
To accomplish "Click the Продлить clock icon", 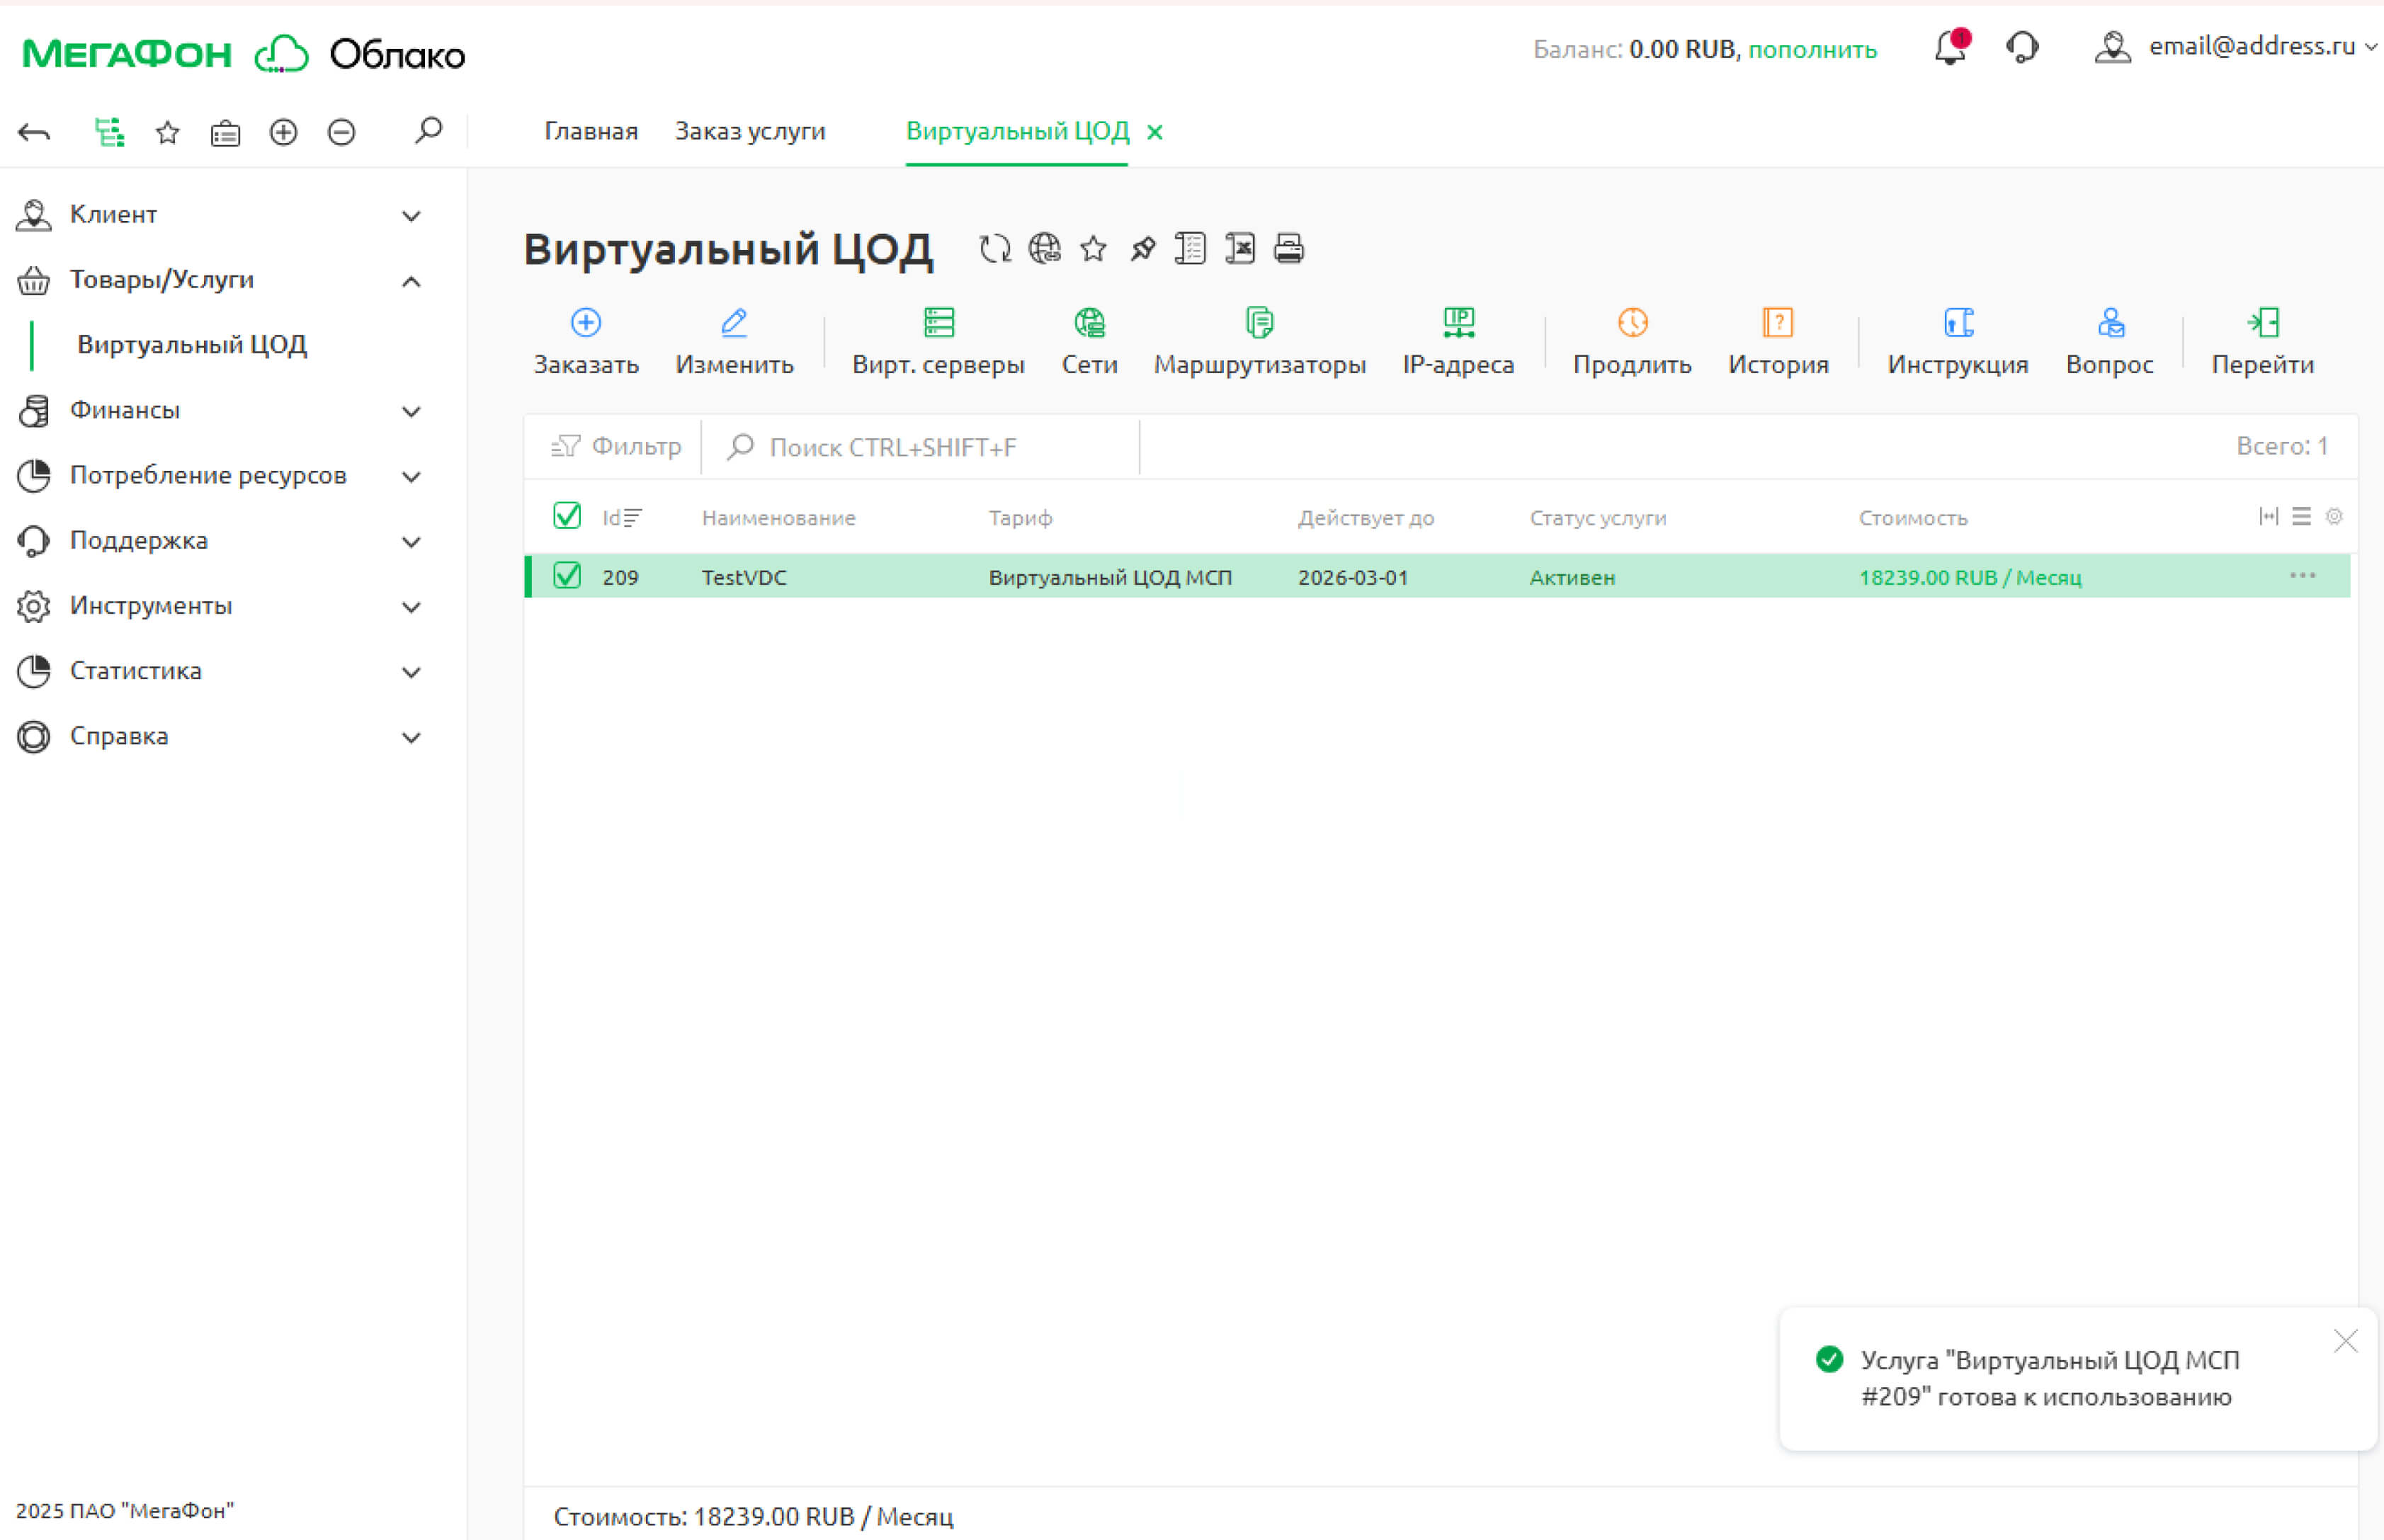I will 1632,323.
